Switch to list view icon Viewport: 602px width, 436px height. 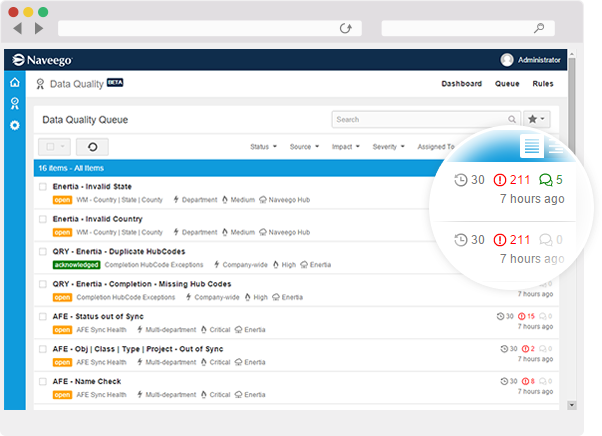tap(532, 146)
